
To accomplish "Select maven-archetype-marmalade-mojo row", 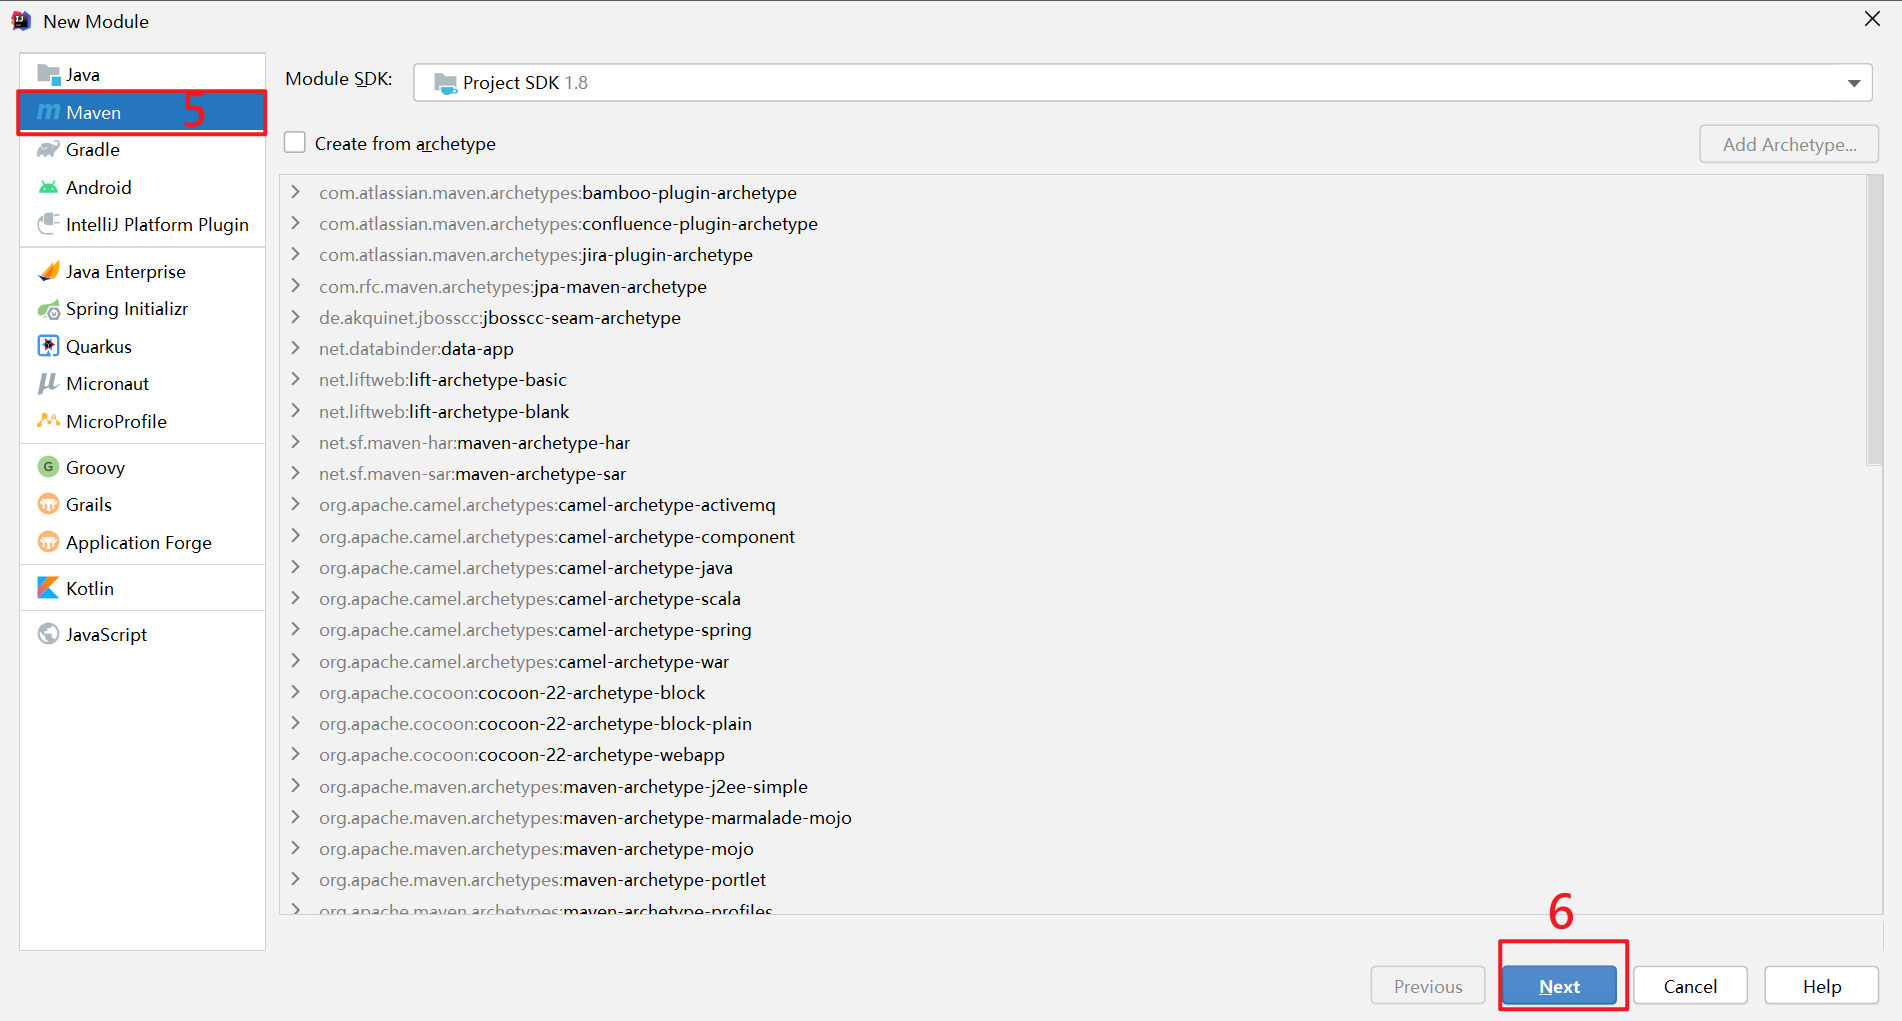I will (1072, 817).
